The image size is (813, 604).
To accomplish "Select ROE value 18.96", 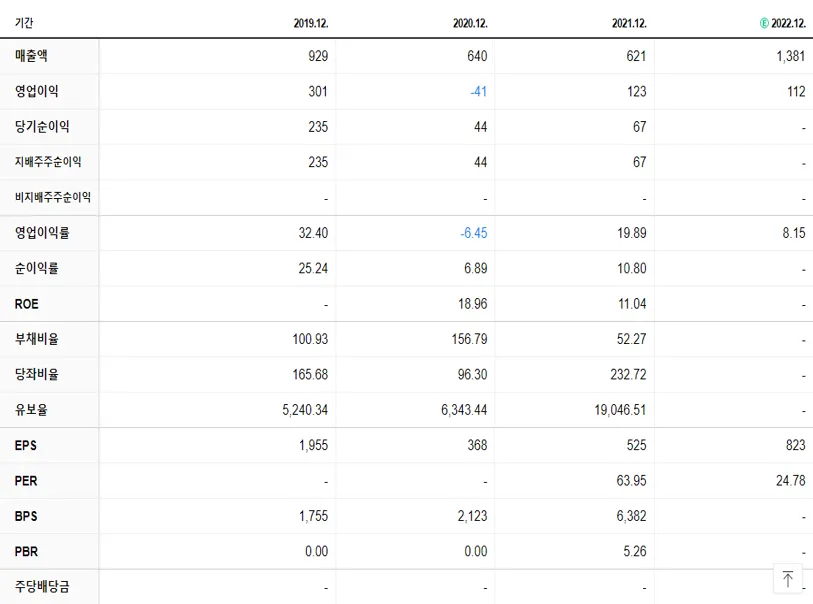I will coord(472,304).
